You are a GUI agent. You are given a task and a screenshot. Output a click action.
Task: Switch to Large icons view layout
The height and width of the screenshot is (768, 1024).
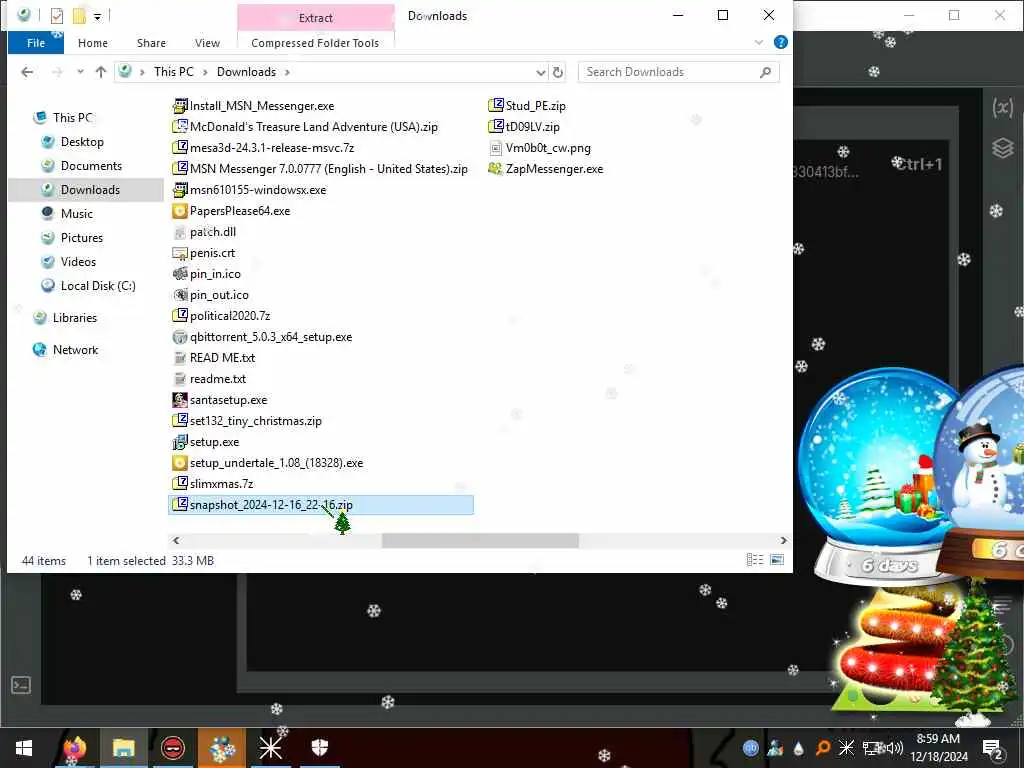777,560
